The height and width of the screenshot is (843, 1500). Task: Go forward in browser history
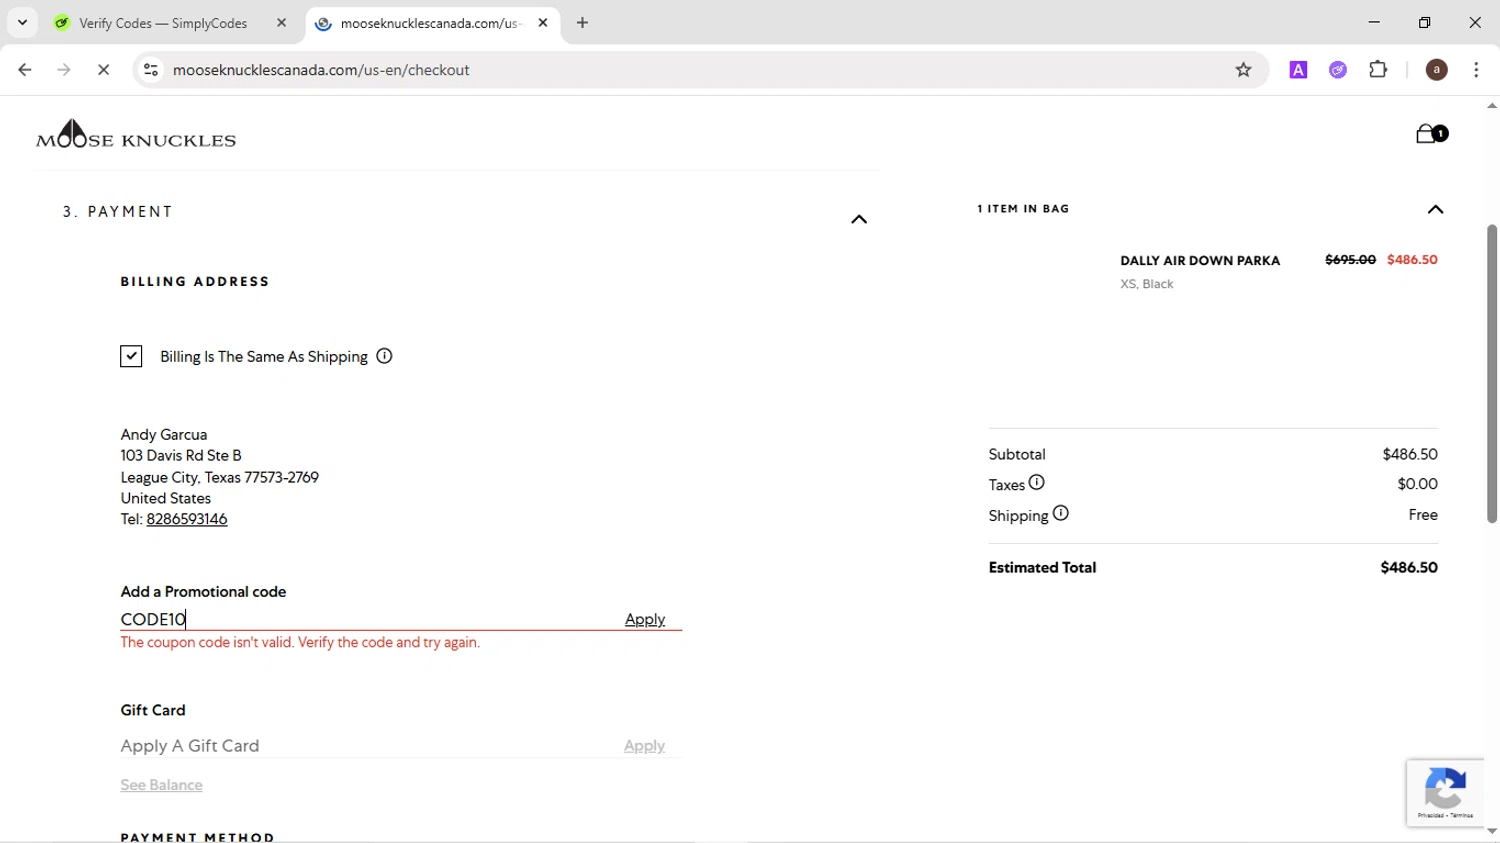(x=64, y=70)
